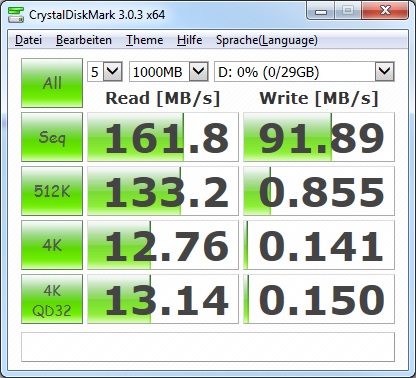Click the CrystalDiskMark title bar icon

(16, 15)
